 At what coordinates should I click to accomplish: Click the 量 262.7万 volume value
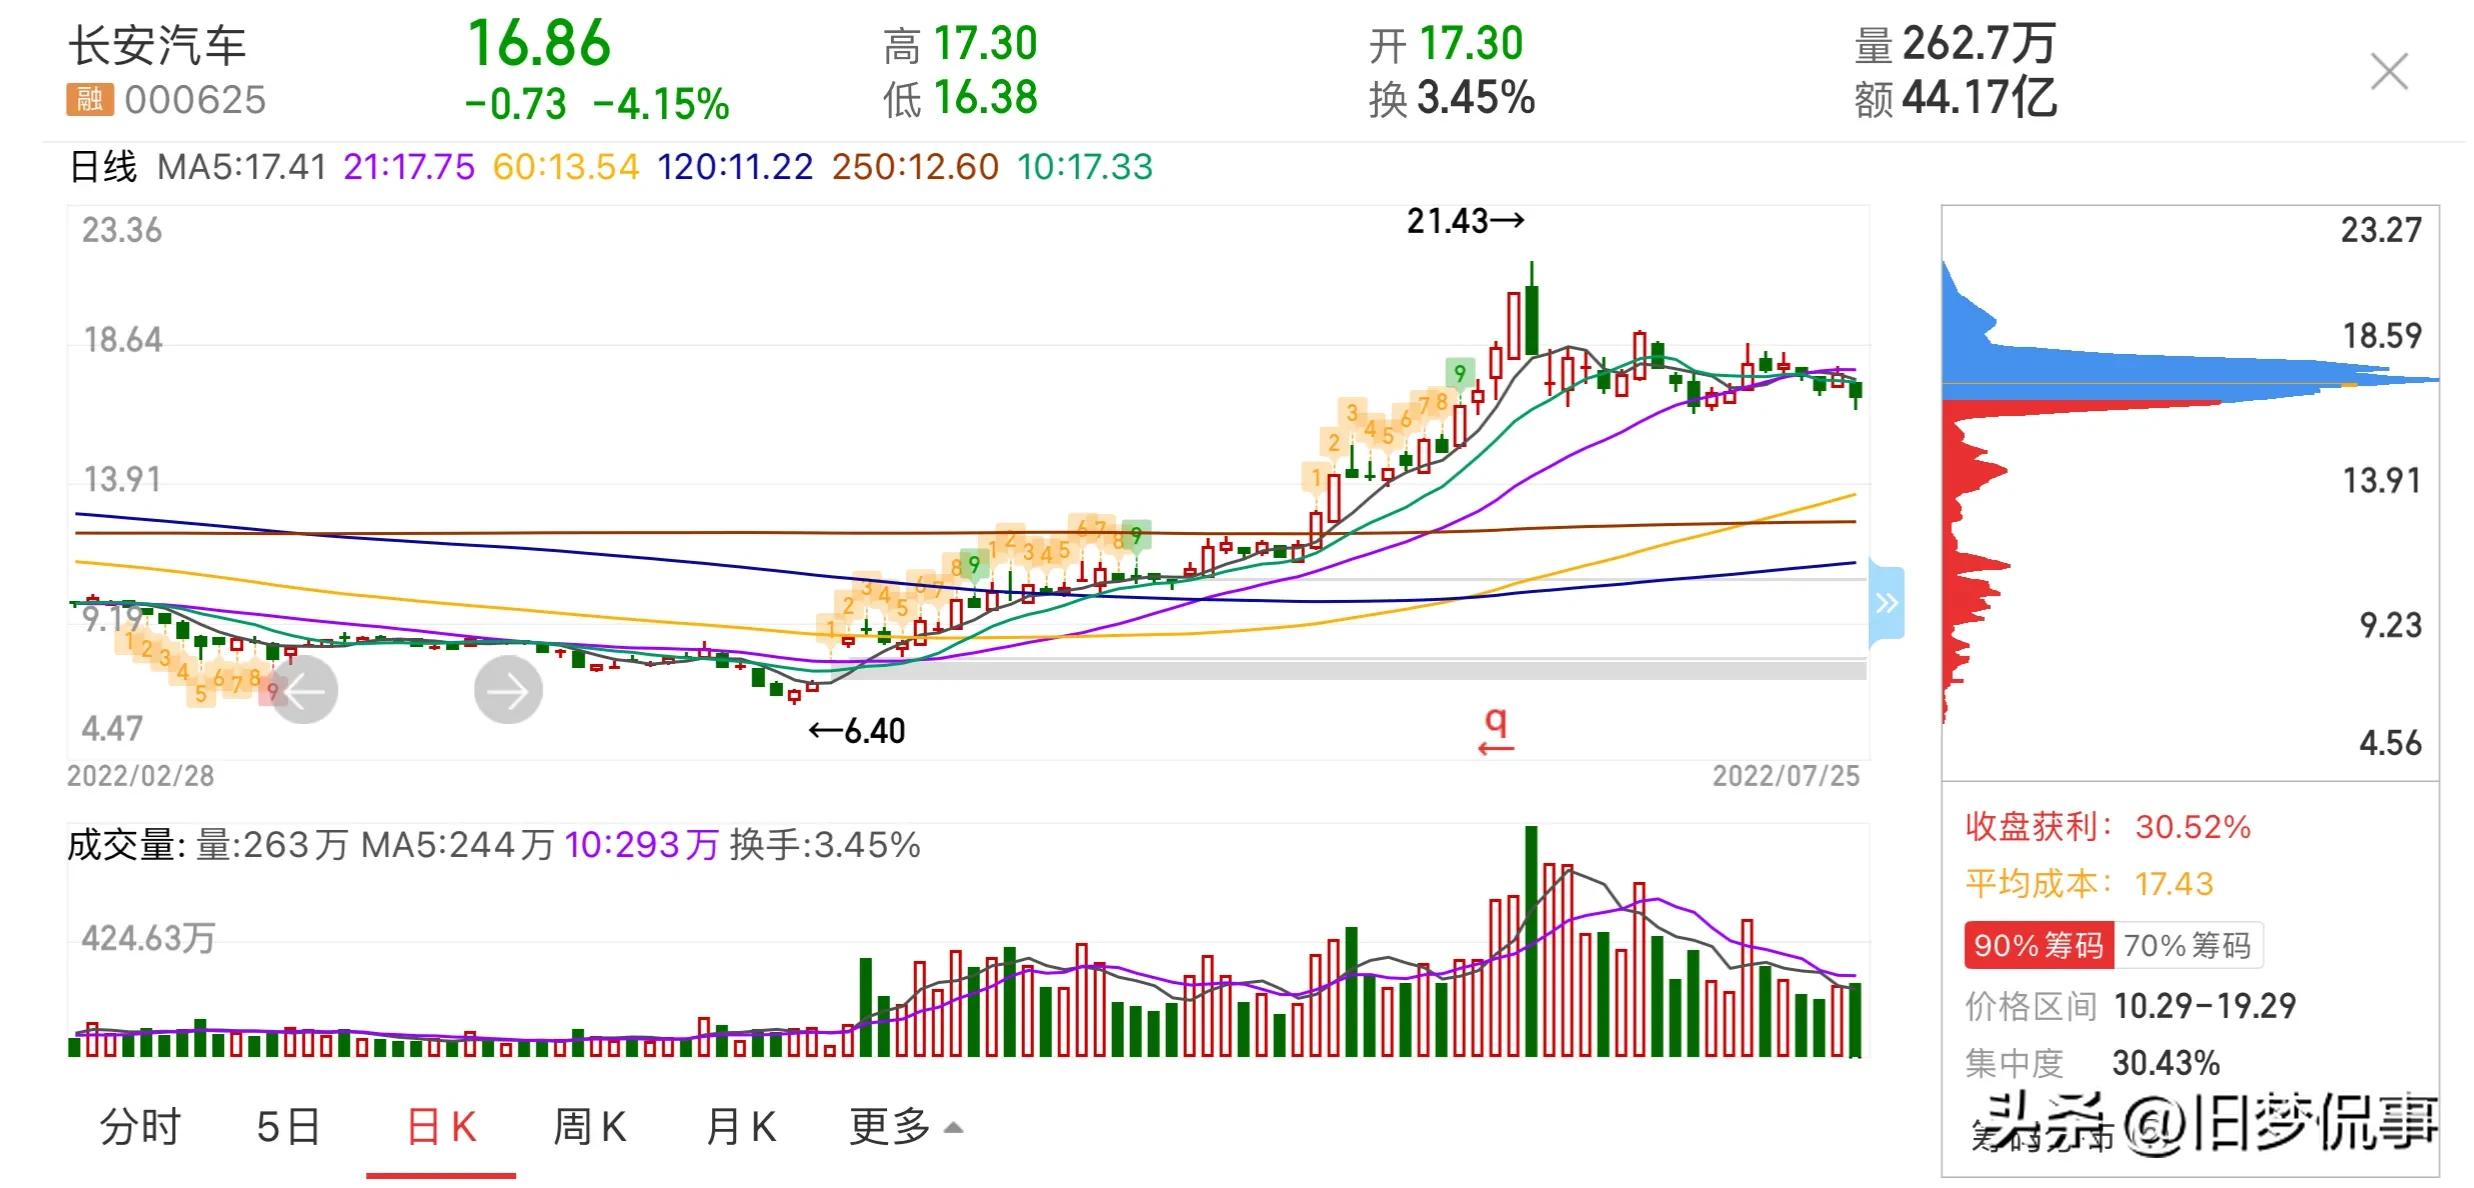tap(1978, 44)
